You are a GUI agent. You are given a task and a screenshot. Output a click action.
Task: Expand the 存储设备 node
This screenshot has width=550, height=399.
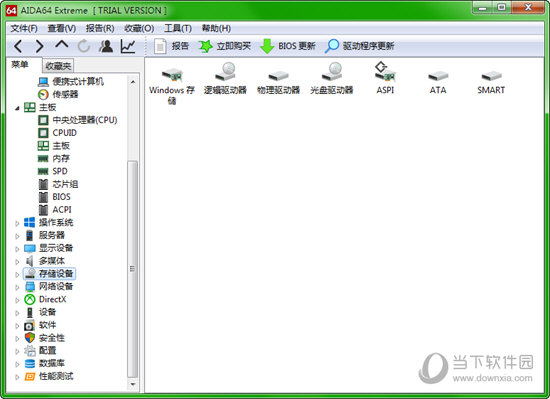pos(17,275)
